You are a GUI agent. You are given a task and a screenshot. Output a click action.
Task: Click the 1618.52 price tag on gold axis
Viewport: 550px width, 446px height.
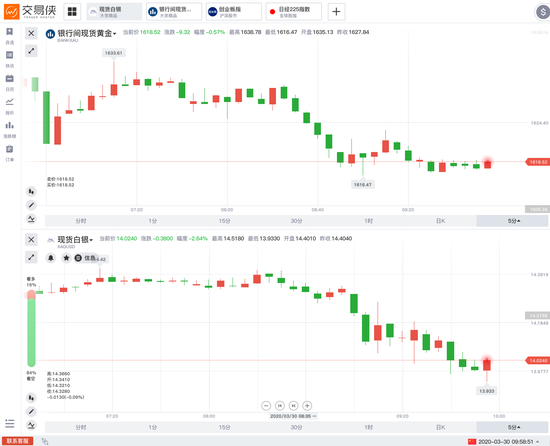tap(537, 162)
